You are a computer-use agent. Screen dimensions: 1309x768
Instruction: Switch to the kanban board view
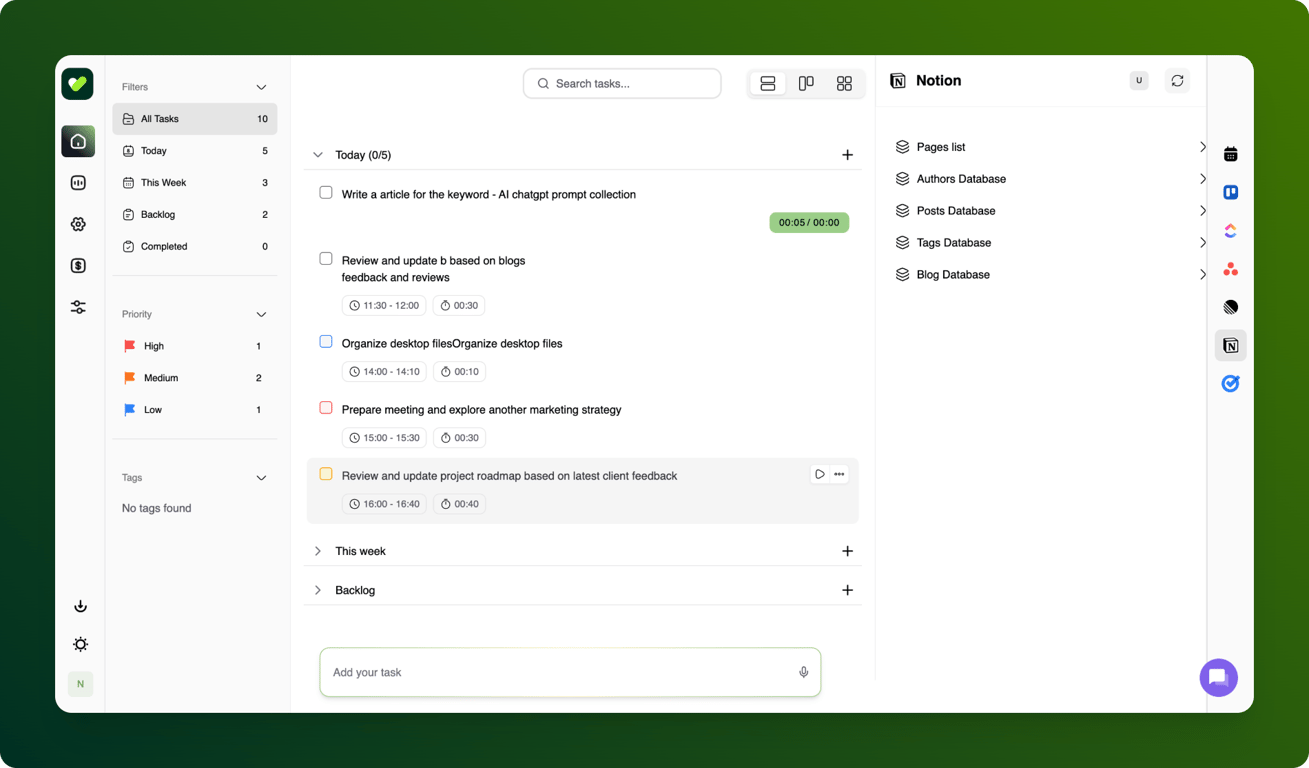806,84
